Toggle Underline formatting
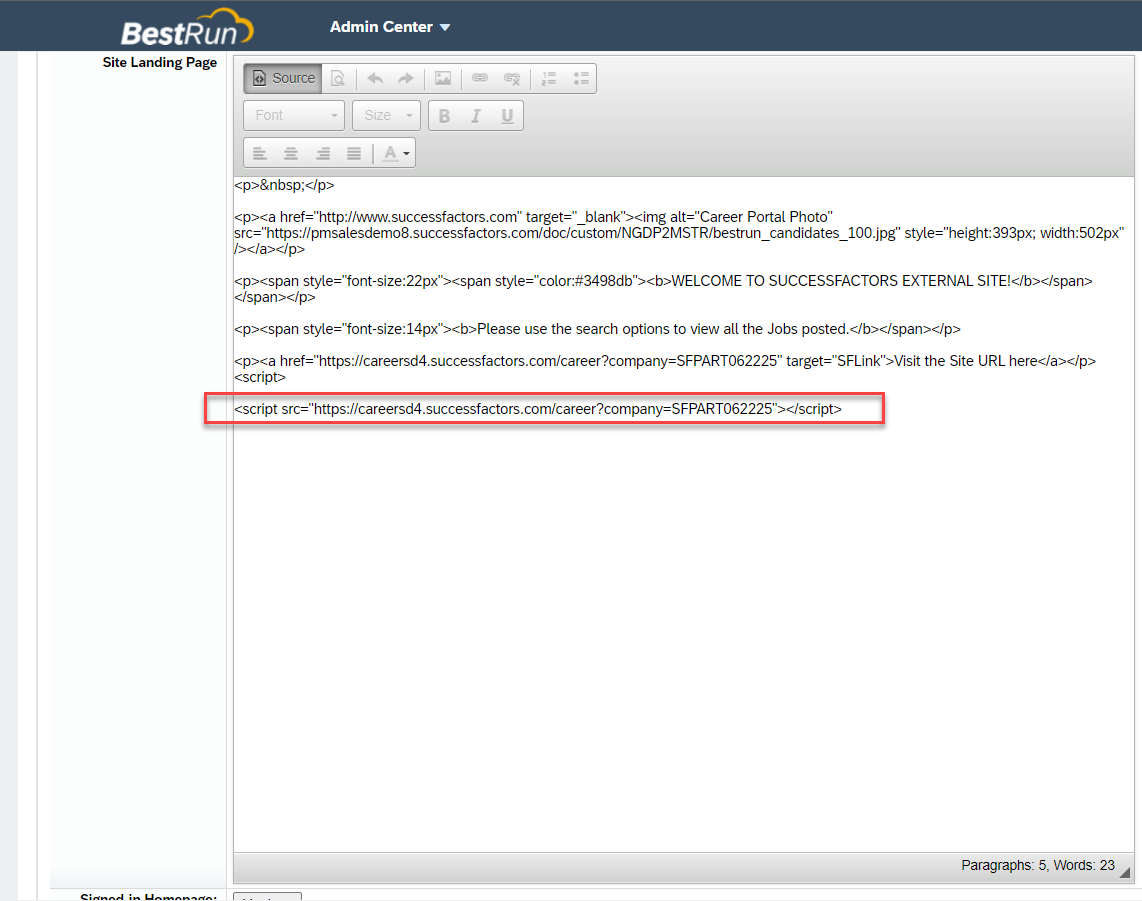The image size is (1142, 901). point(507,116)
